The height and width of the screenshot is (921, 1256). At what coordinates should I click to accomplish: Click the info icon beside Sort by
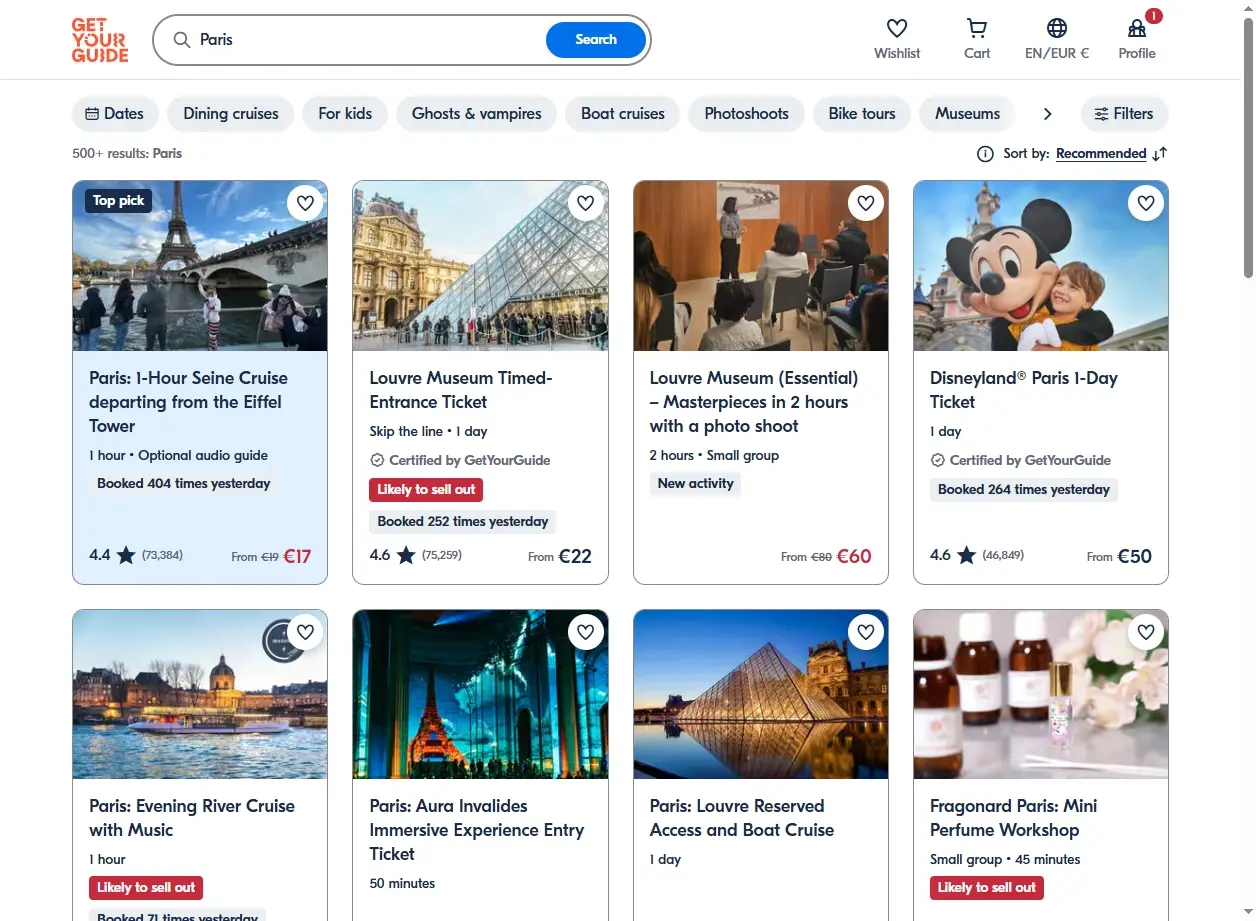985,154
